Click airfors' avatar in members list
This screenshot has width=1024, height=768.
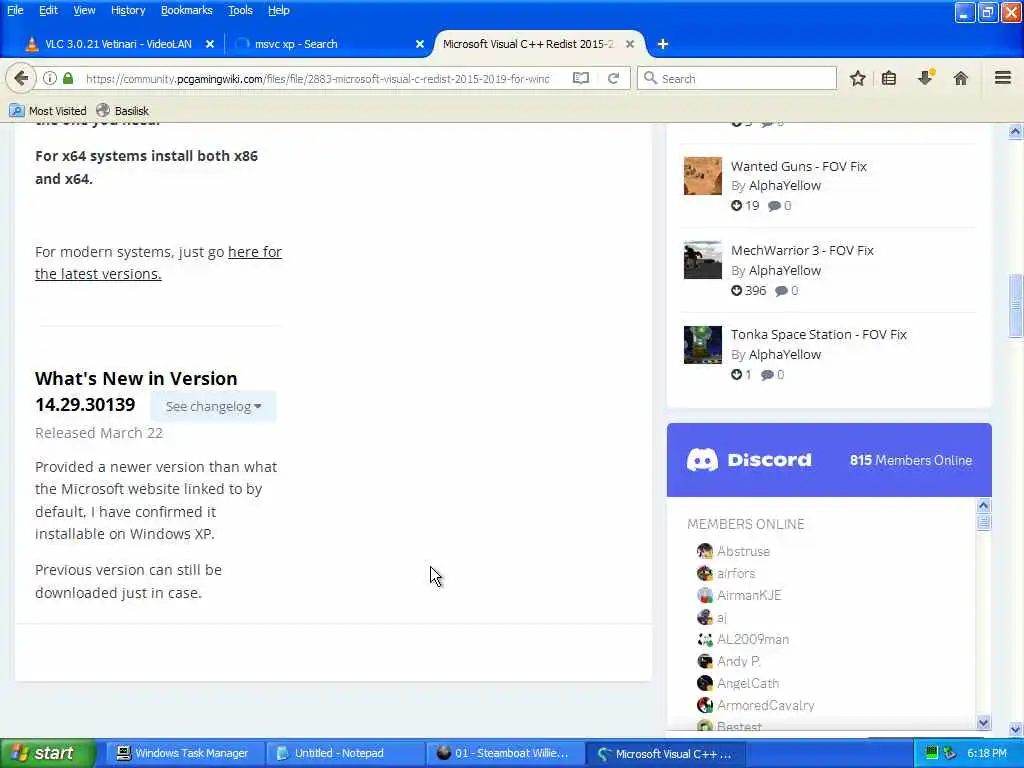pyautogui.click(x=705, y=573)
